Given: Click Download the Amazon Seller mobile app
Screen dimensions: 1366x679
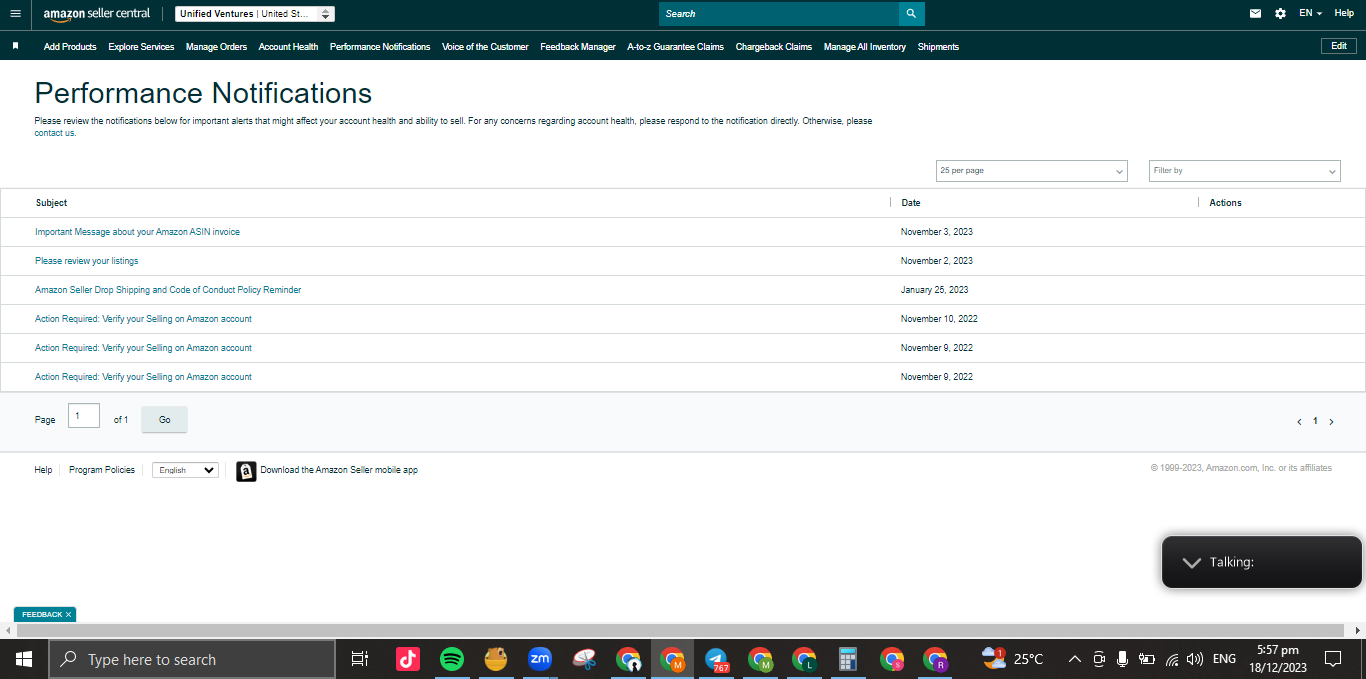Looking at the screenshot, I should [339, 470].
